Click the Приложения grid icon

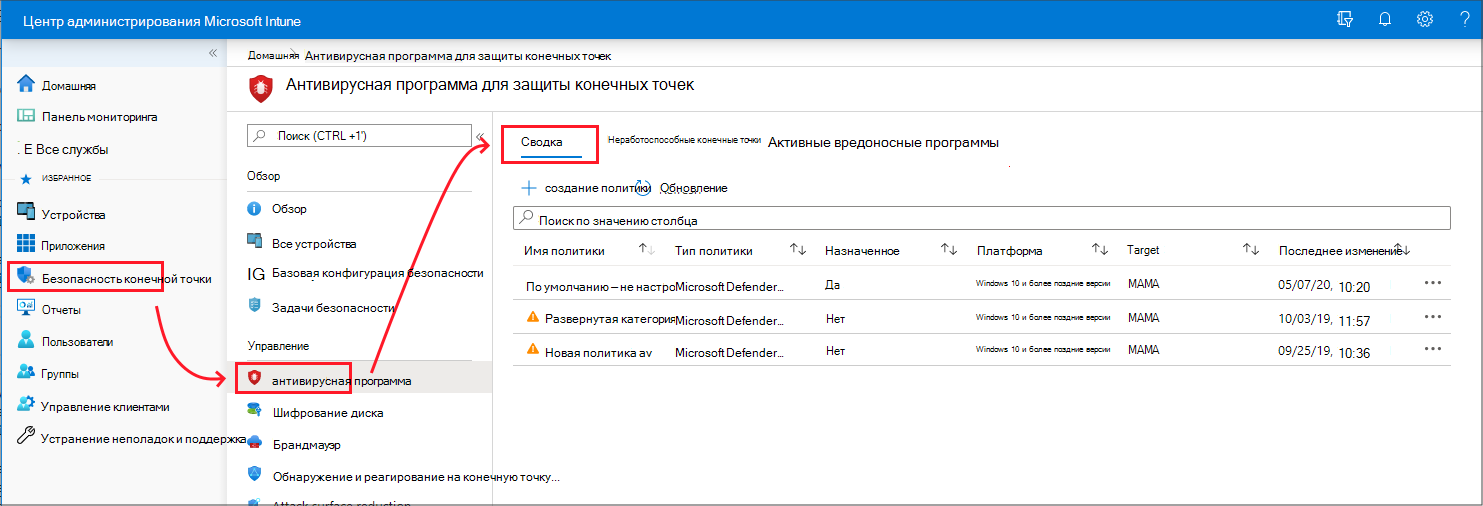click(x=27, y=245)
